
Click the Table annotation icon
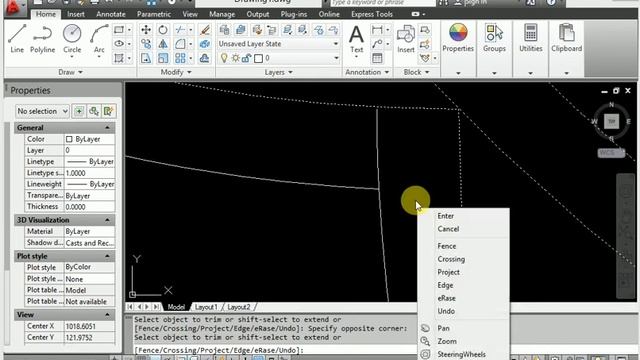pyautogui.click(x=377, y=58)
